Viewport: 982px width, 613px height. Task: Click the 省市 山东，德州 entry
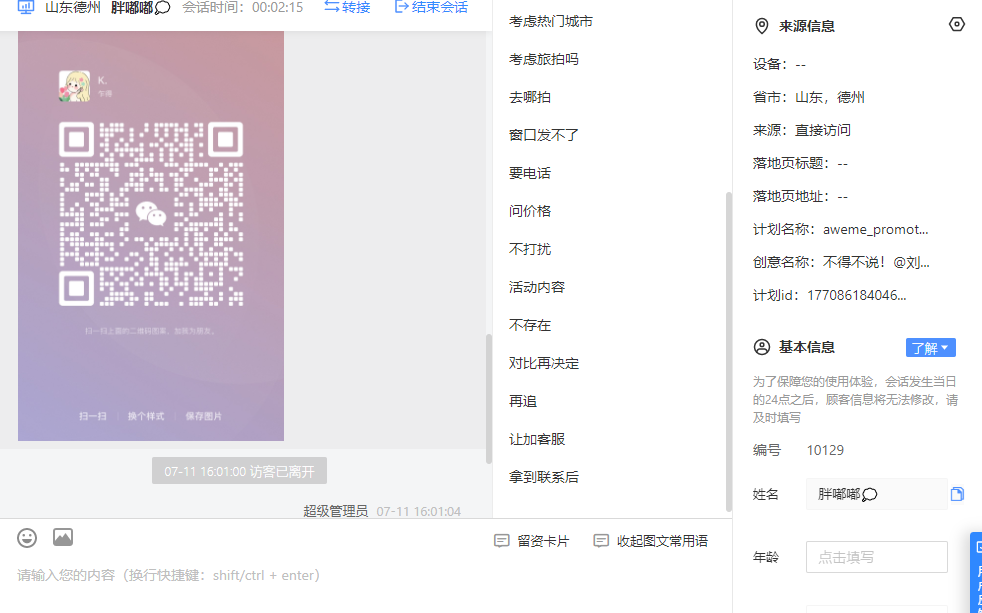point(809,97)
